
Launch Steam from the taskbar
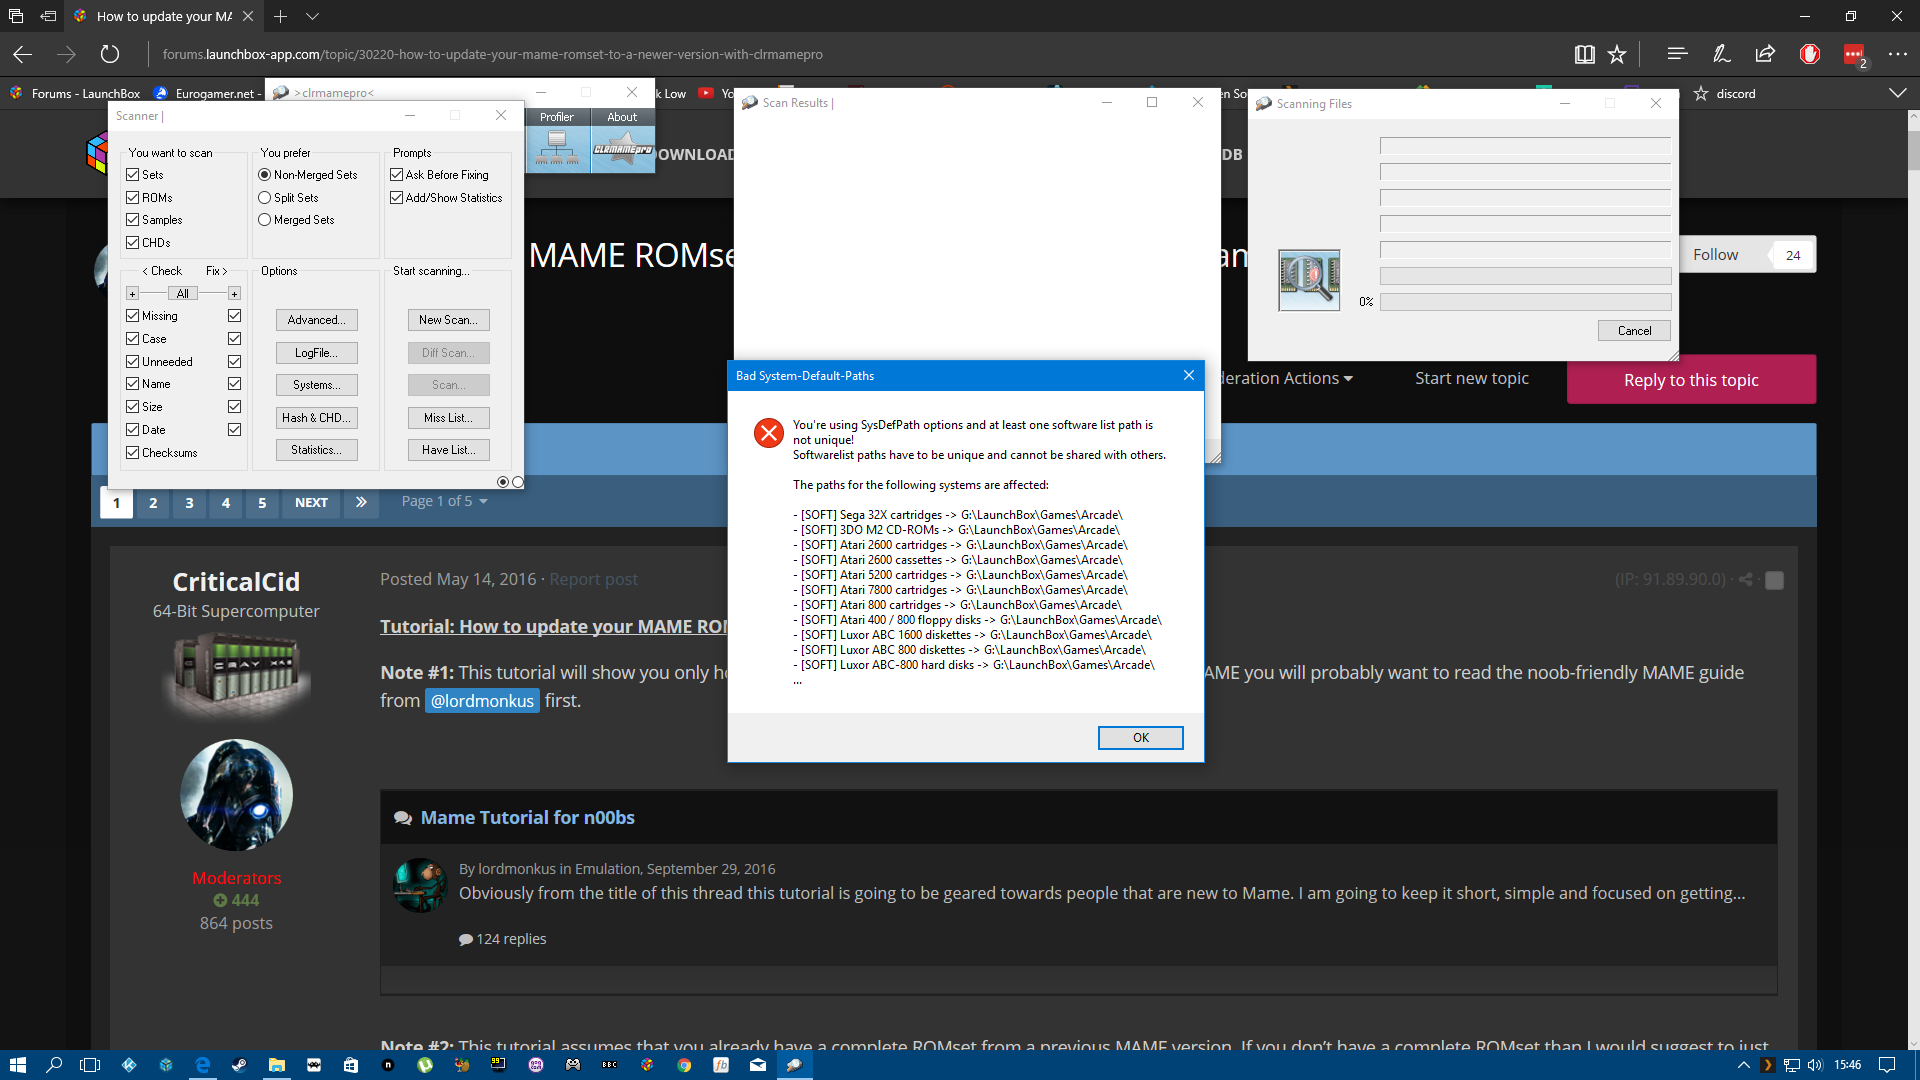coord(239,1065)
